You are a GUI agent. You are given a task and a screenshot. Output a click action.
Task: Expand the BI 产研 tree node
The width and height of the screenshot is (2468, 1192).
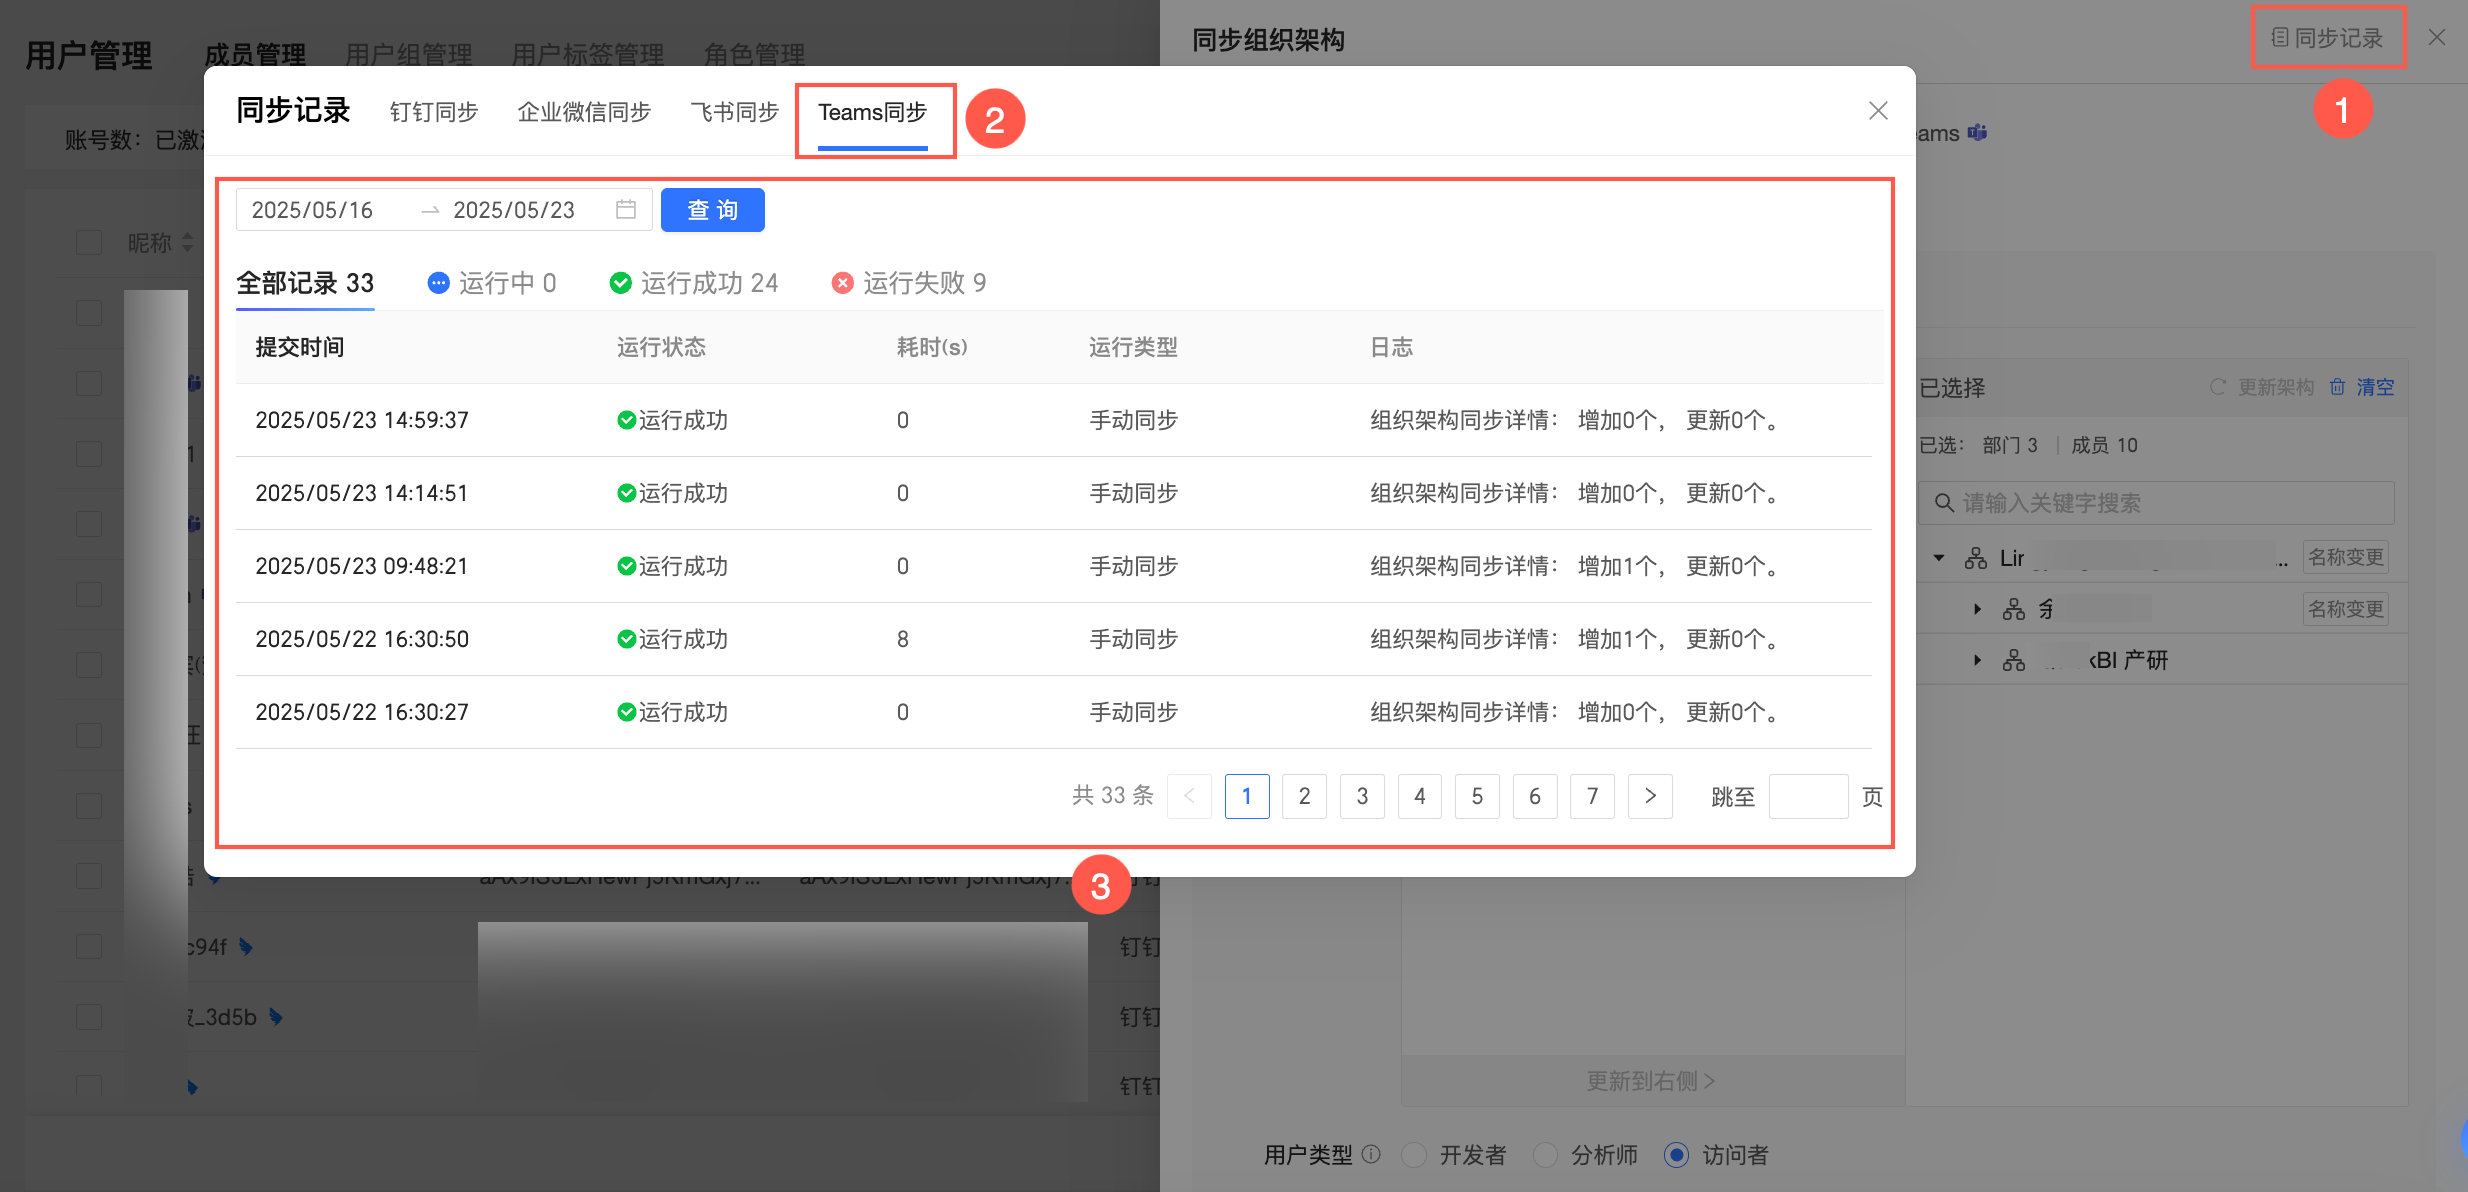tap(1977, 660)
